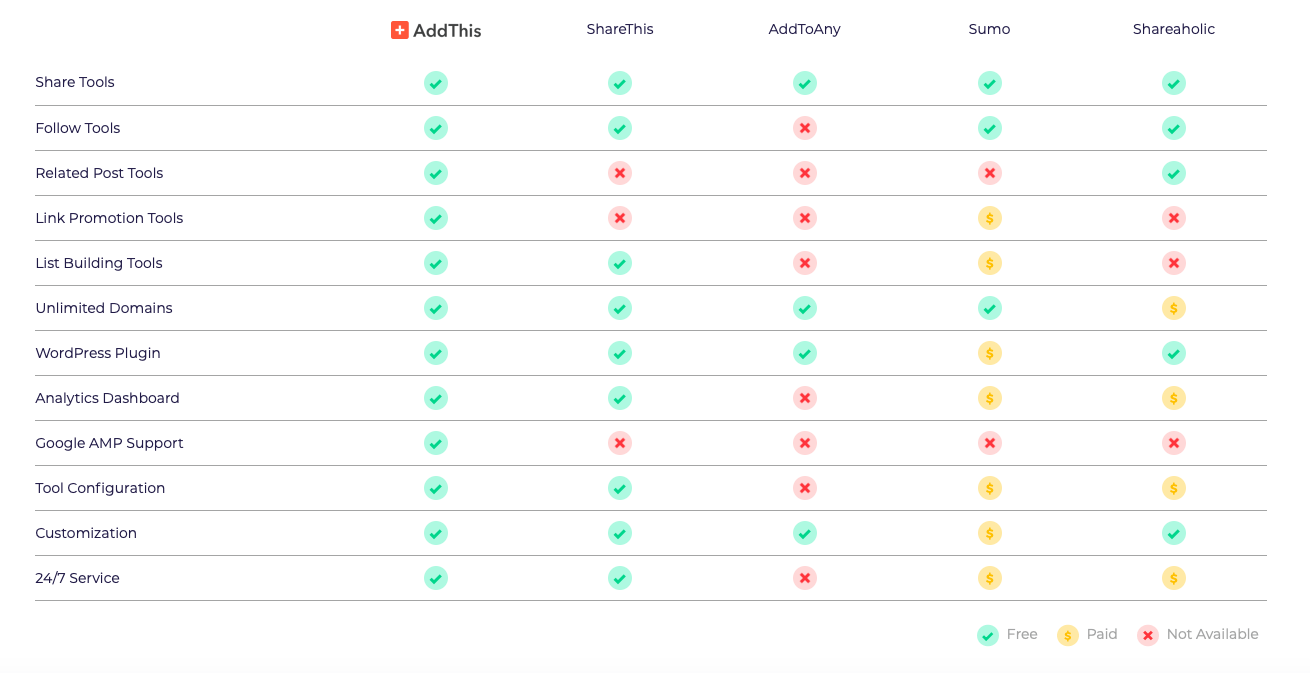Click ShareThis Tool Configuration check icon
1310x673 pixels.
pyautogui.click(x=620, y=488)
